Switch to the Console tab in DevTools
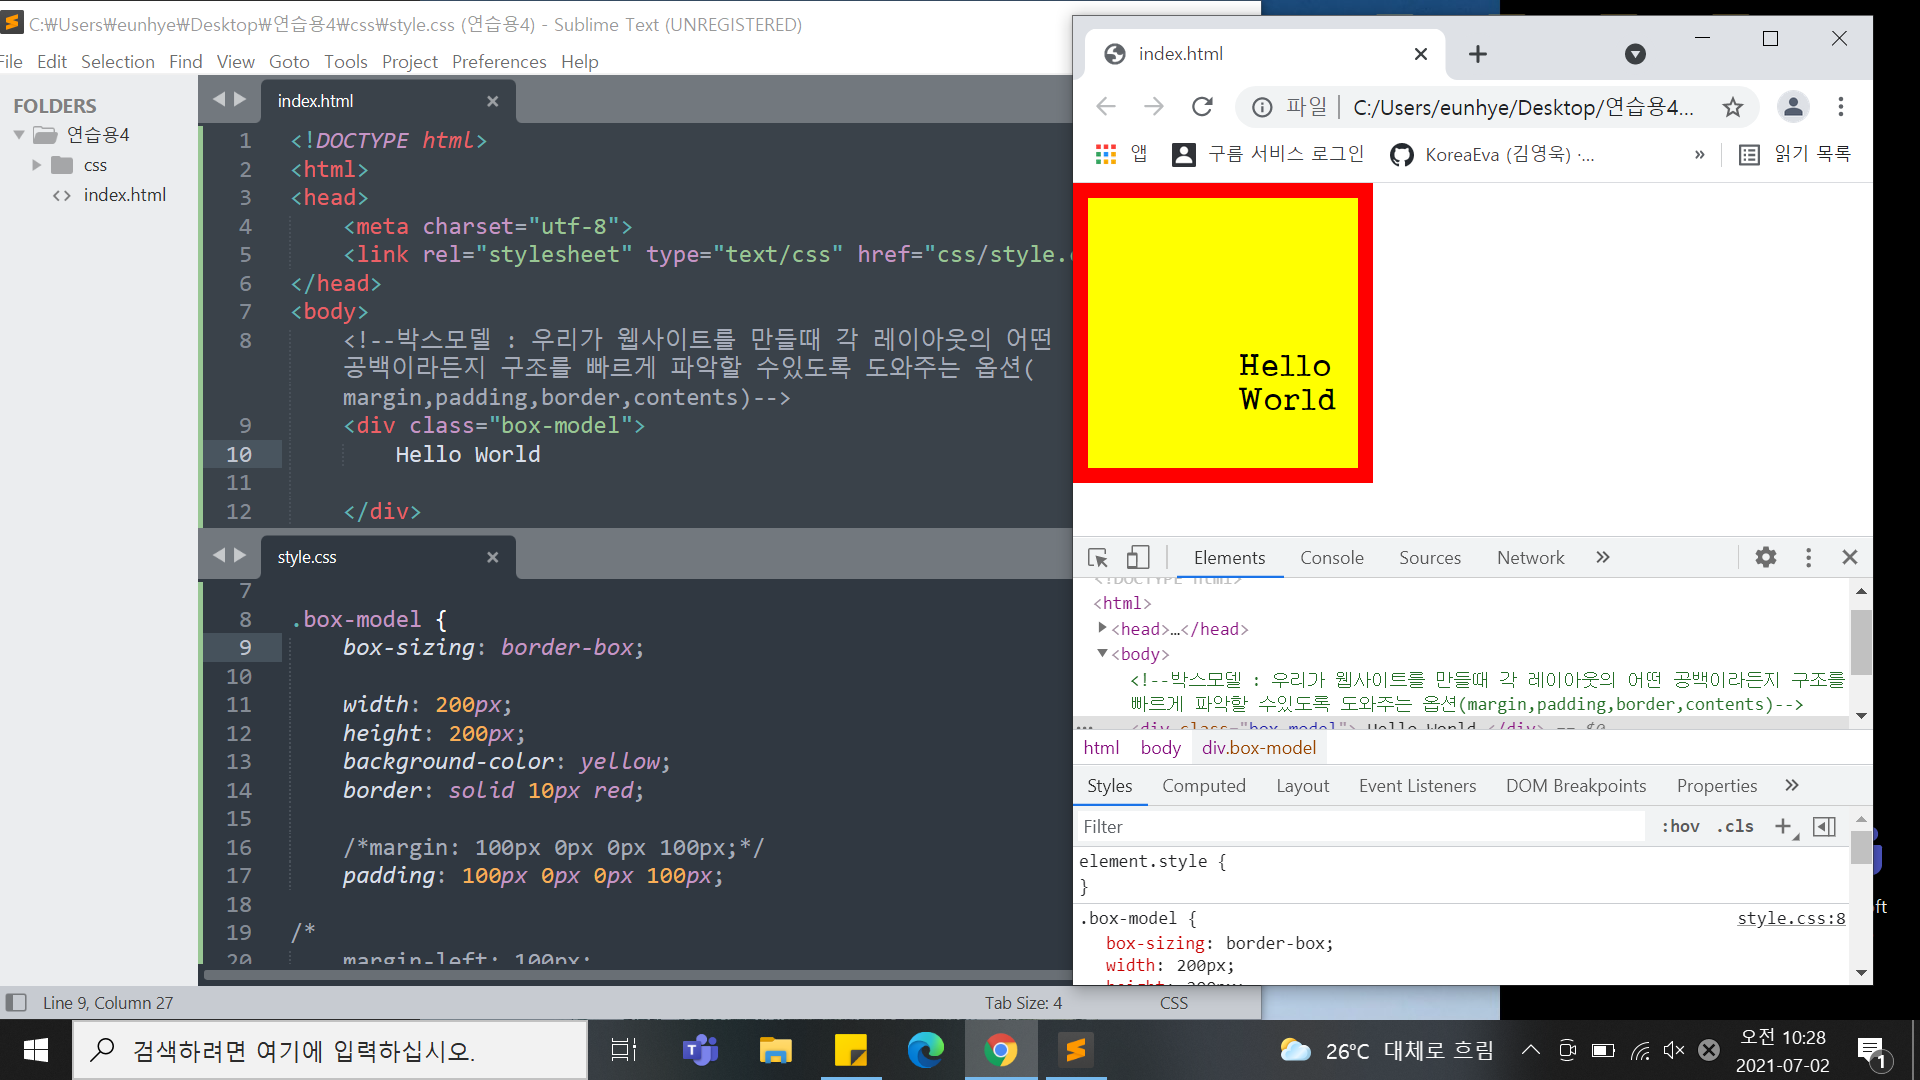The height and width of the screenshot is (1080, 1920). [x=1331, y=558]
